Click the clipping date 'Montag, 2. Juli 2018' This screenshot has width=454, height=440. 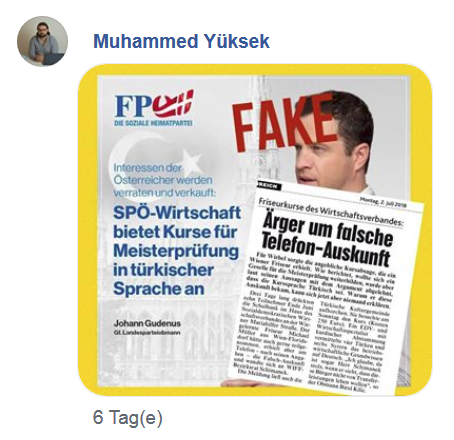[383, 203]
